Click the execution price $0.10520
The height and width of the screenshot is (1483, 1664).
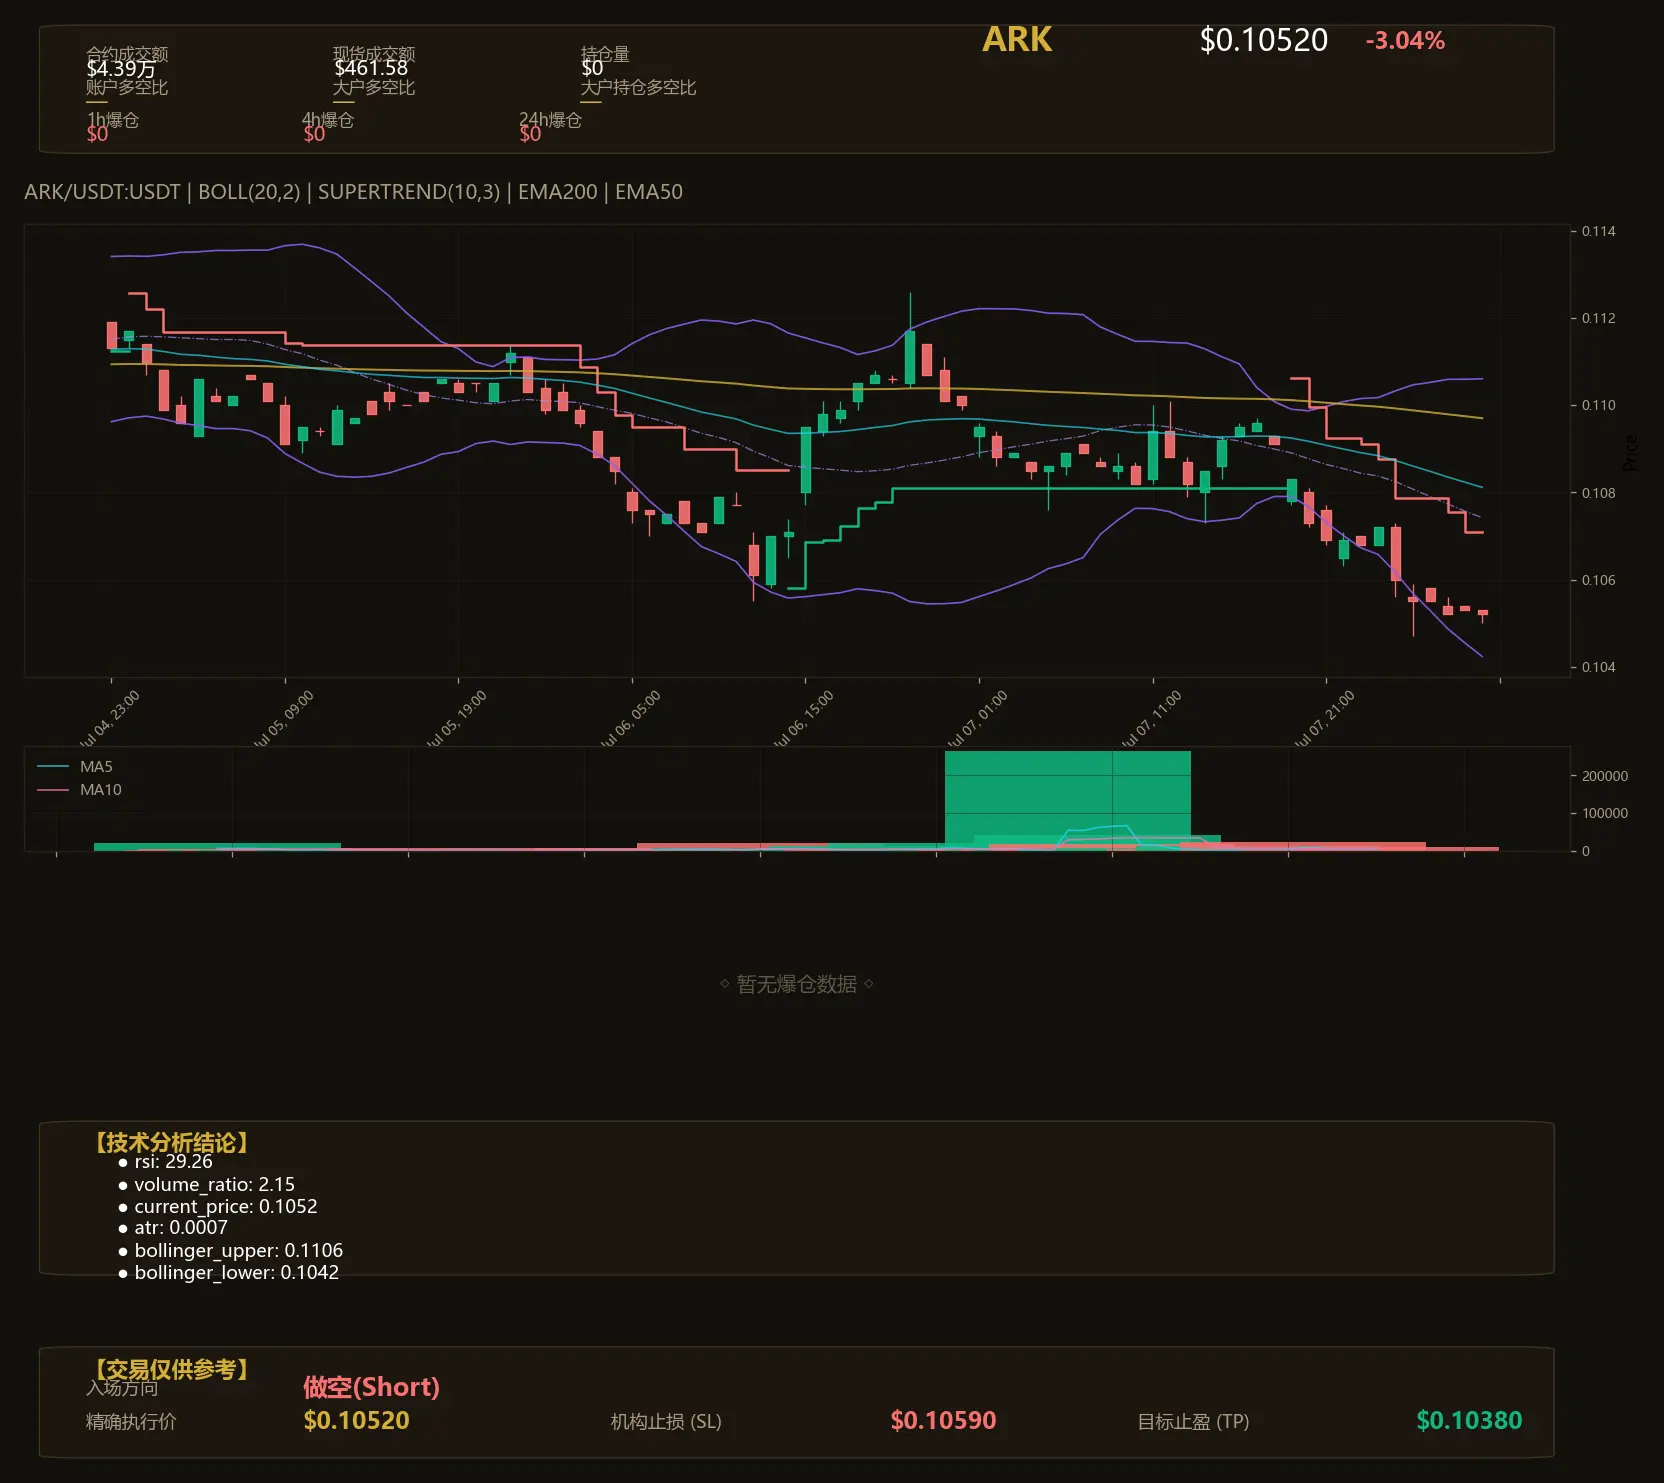[x=356, y=1420]
